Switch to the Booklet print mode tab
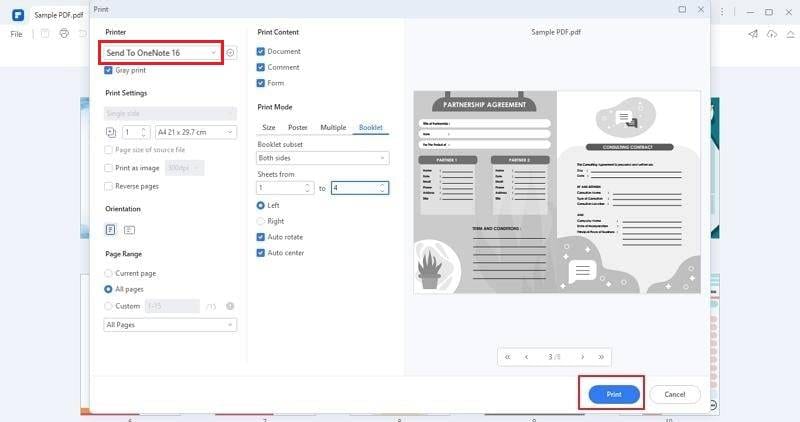 coord(371,128)
